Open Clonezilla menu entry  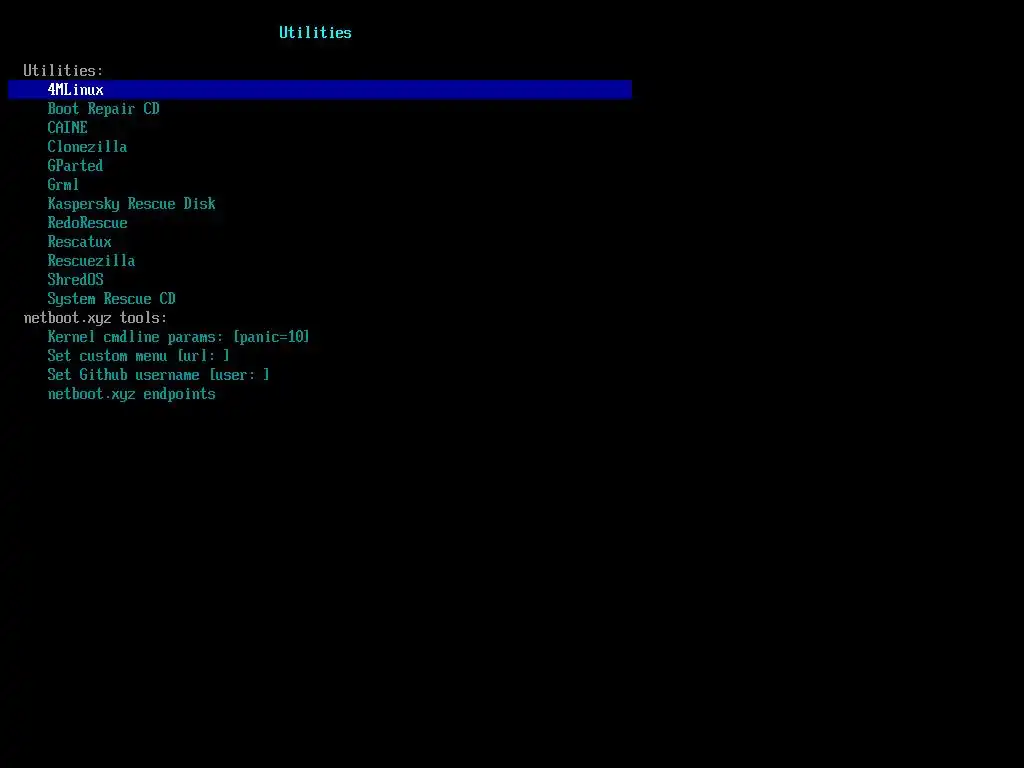(x=87, y=146)
